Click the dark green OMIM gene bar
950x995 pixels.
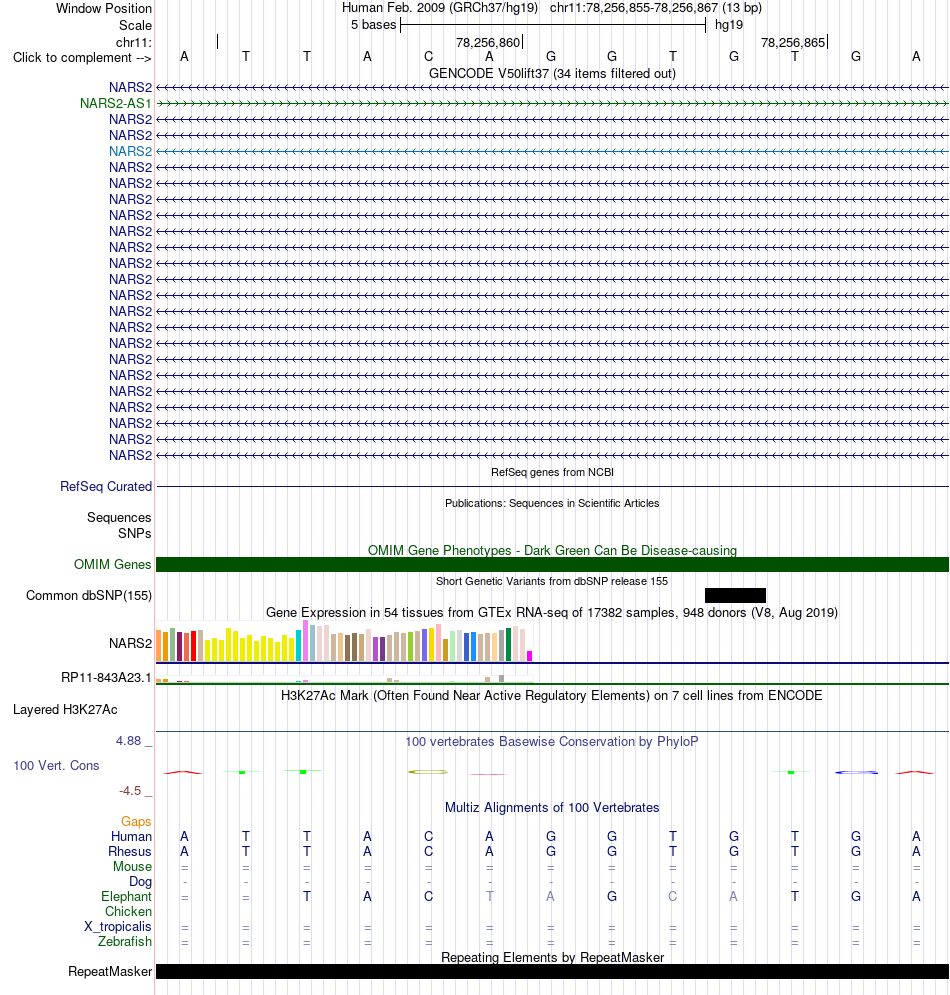[552, 565]
